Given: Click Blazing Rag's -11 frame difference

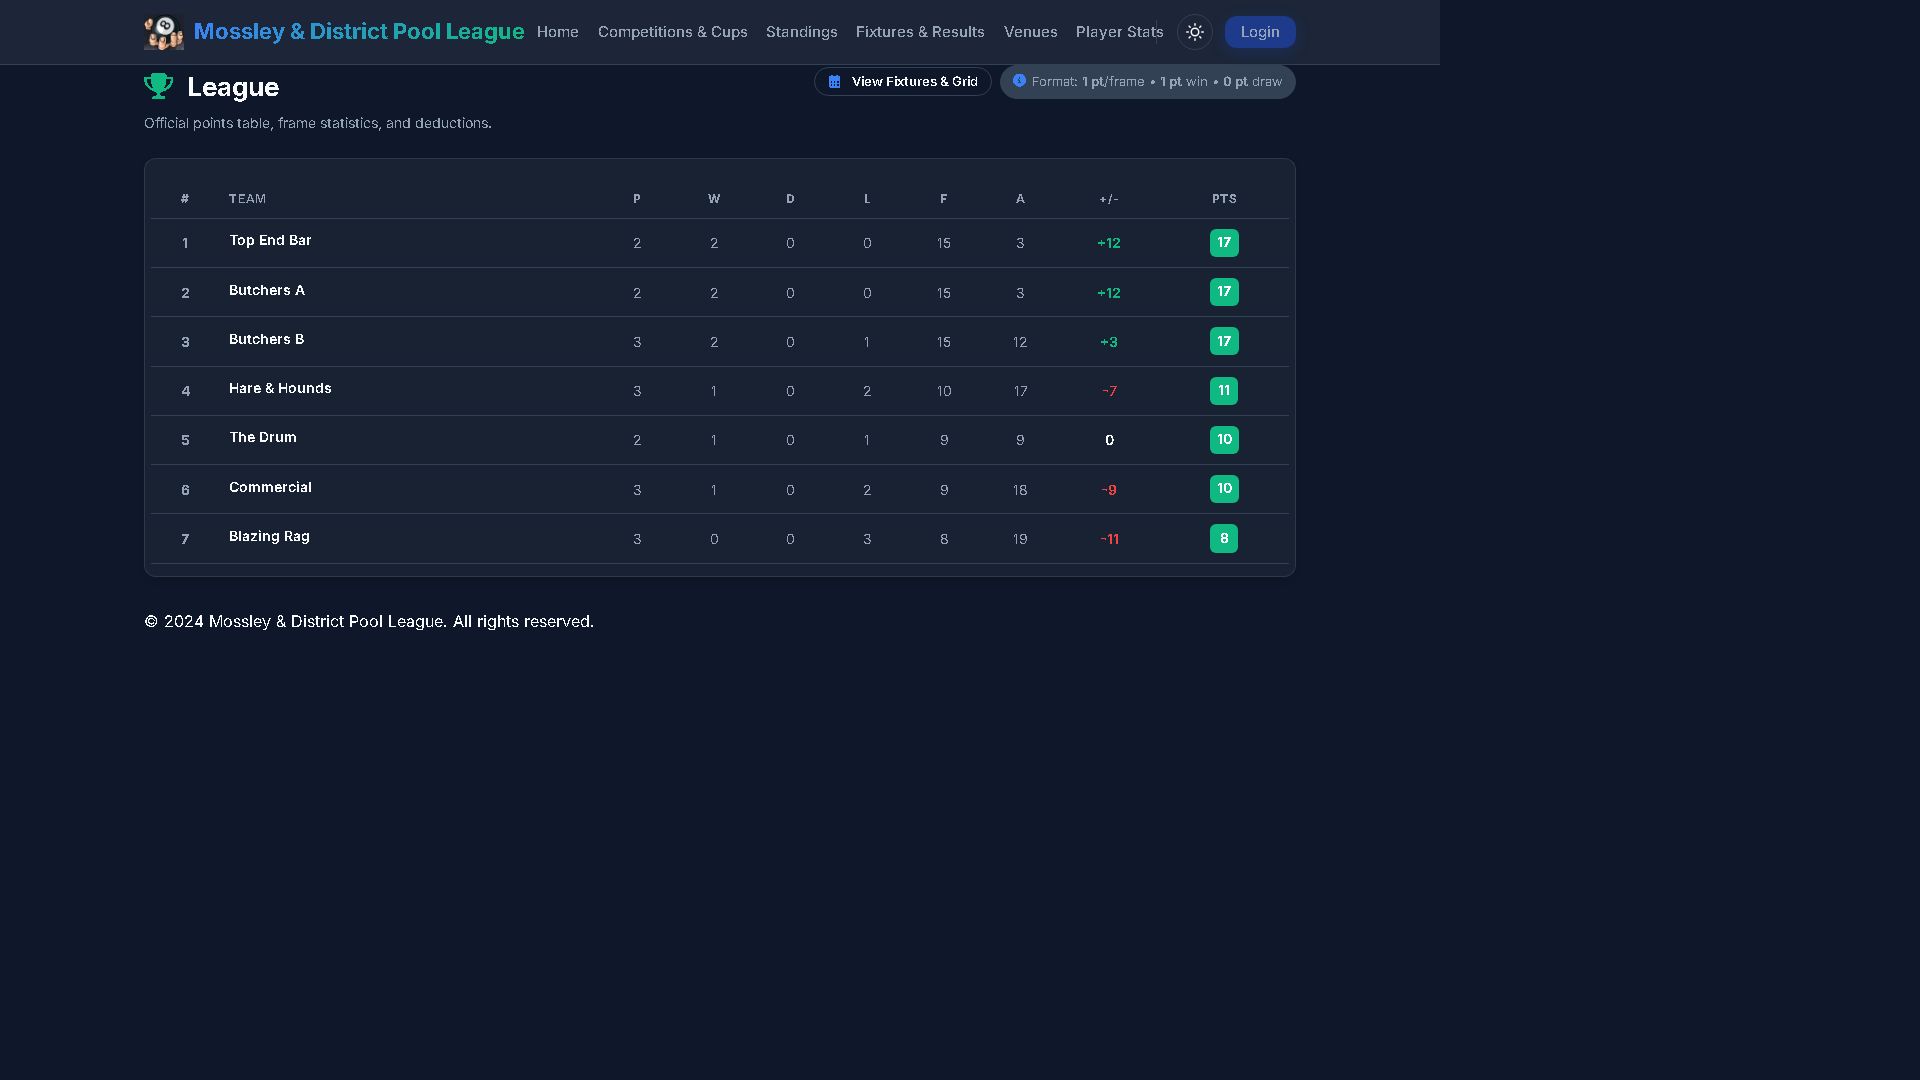Looking at the screenshot, I should click(x=1109, y=539).
